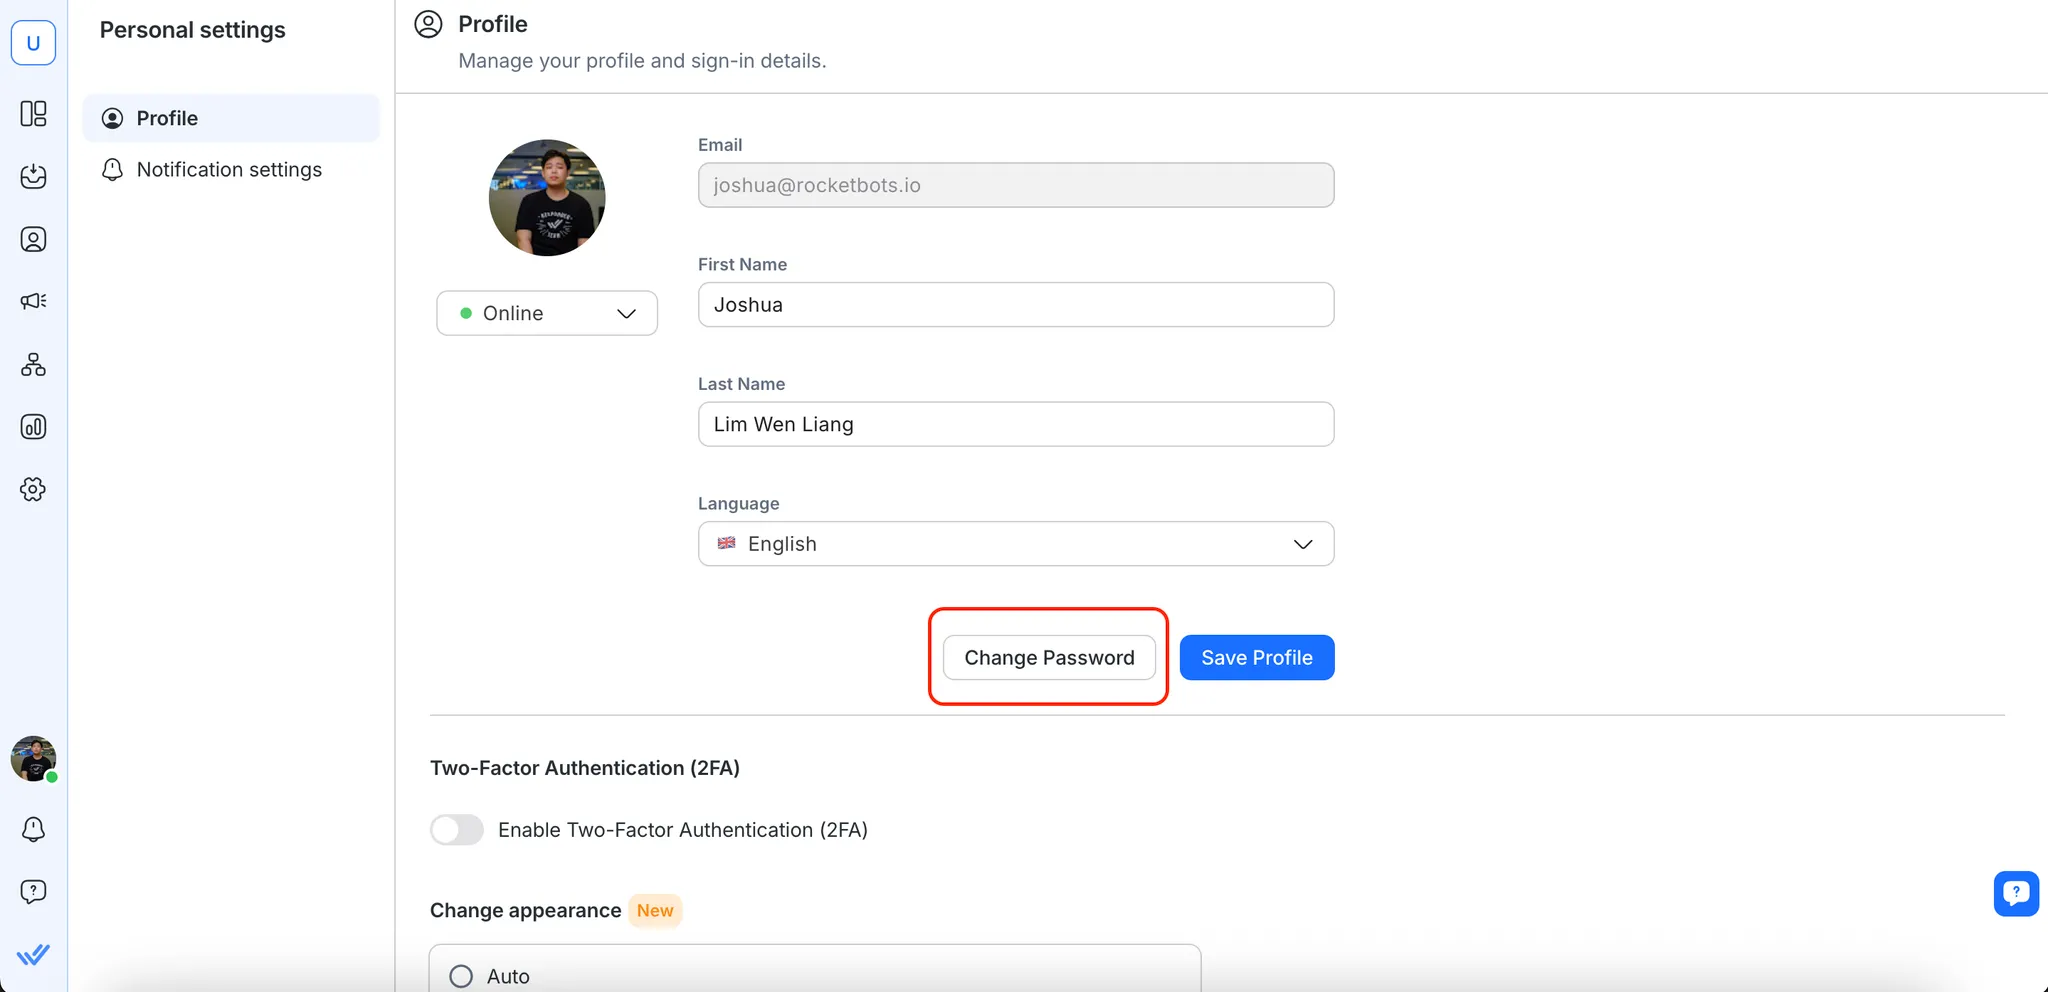Open the blue chat support widget

point(2015,893)
